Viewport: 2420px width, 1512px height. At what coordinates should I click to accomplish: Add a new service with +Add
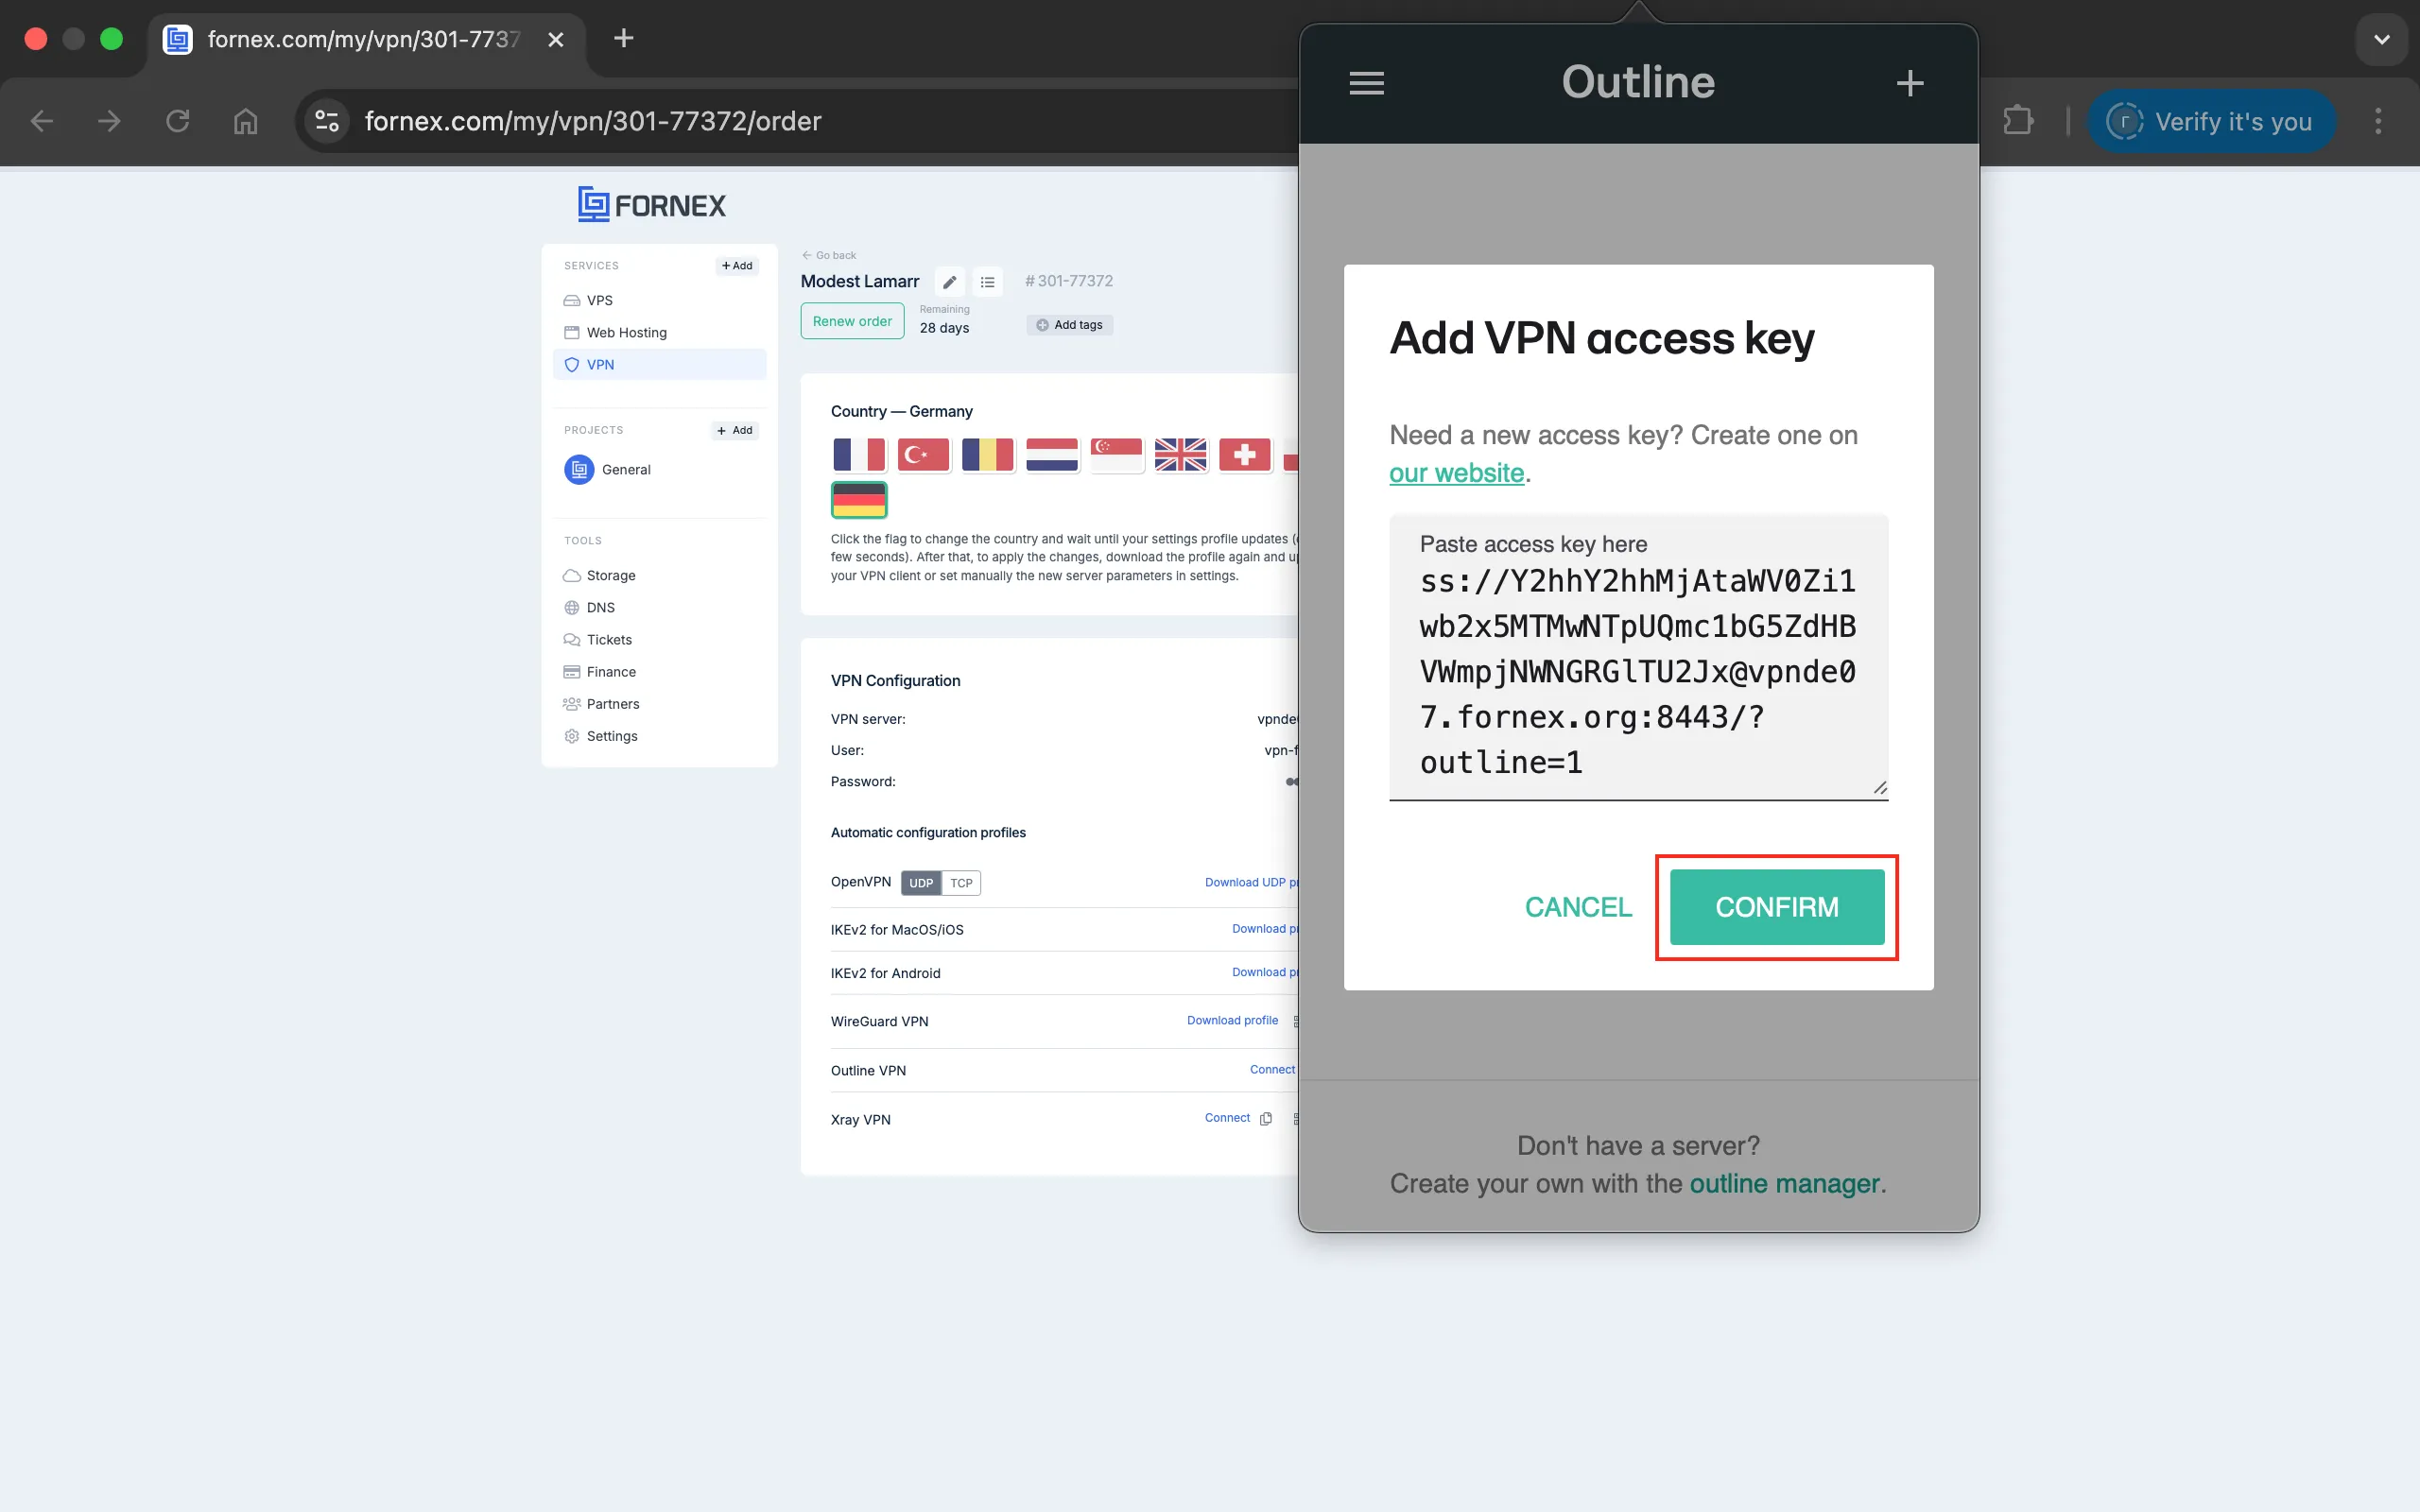click(737, 266)
